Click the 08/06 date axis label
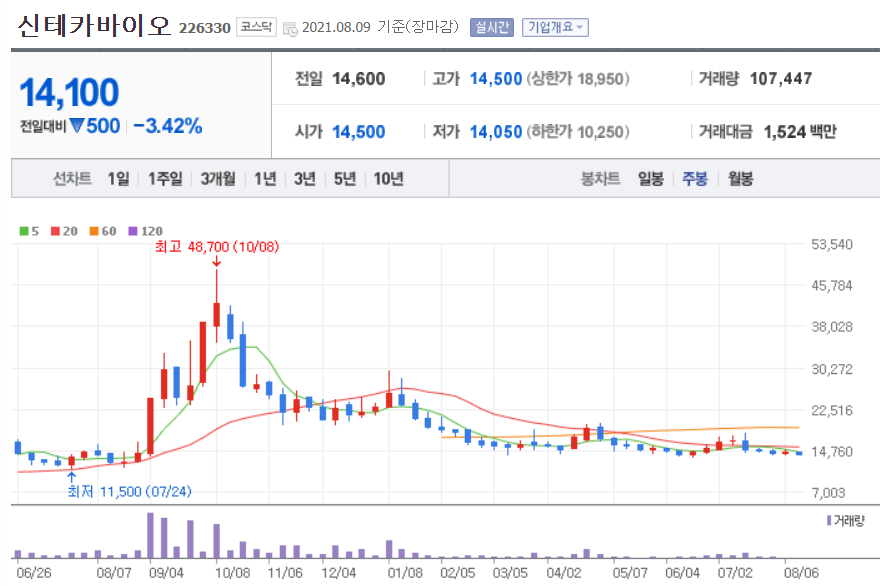The height and width of the screenshot is (586, 880). [x=801, y=573]
